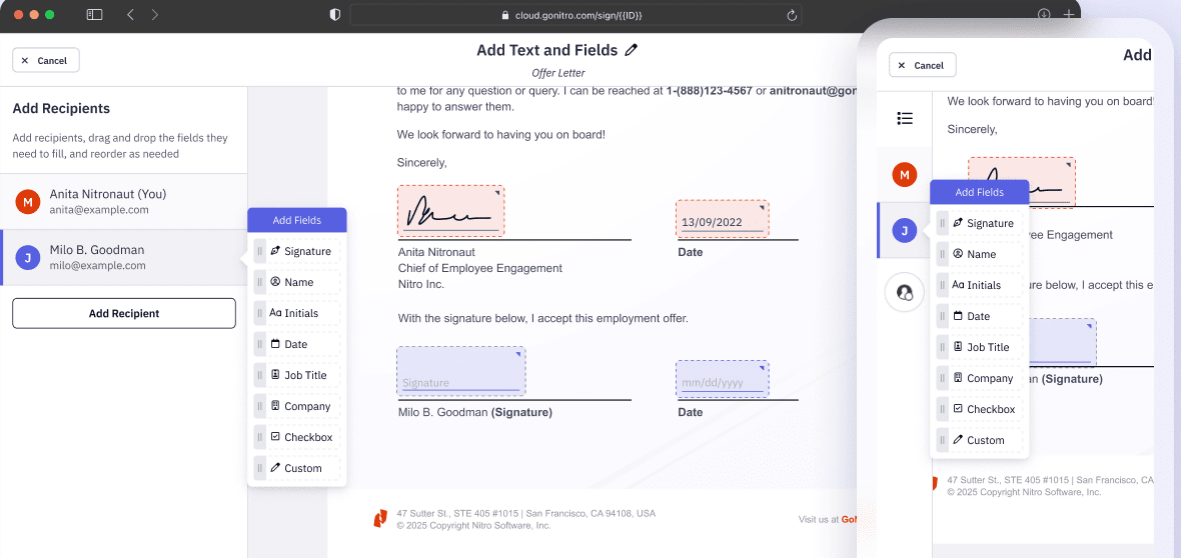
Task: Click the browser reload icon
Action: point(791,15)
